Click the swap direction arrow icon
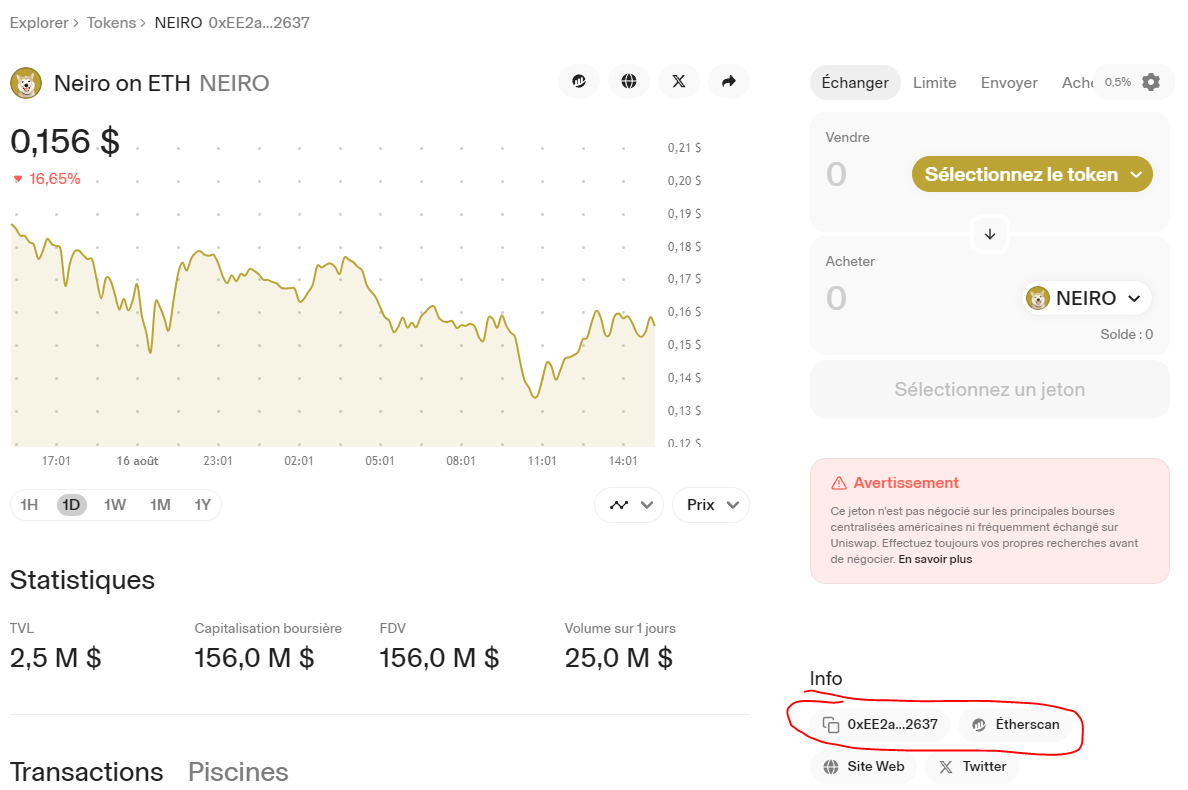 (990, 234)
